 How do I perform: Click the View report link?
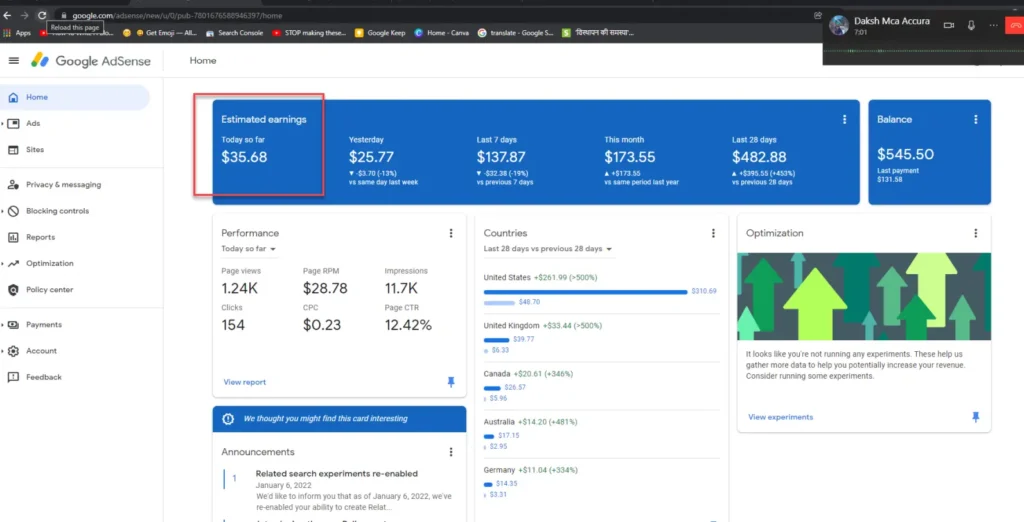244,382
